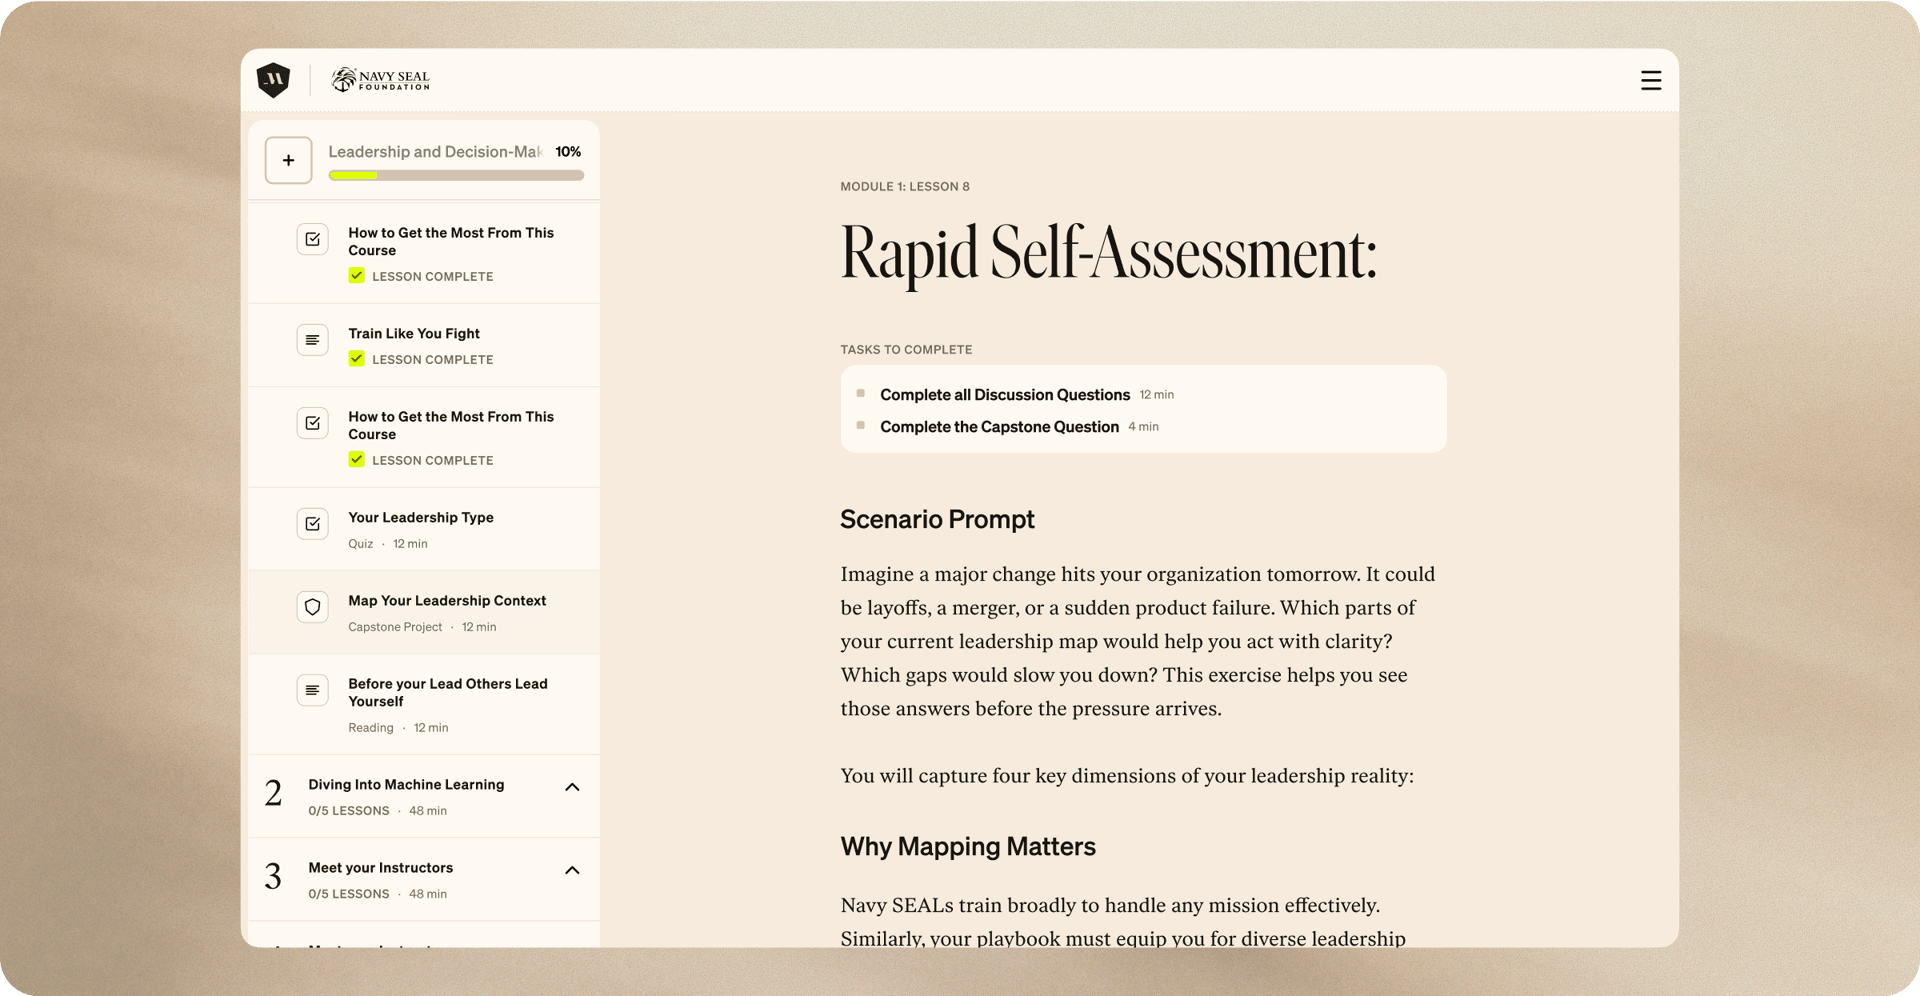This screenshot has height=996, width=1920.
Task: Click first How to Get the Most lesson checkbox
Action: [356, 276]
